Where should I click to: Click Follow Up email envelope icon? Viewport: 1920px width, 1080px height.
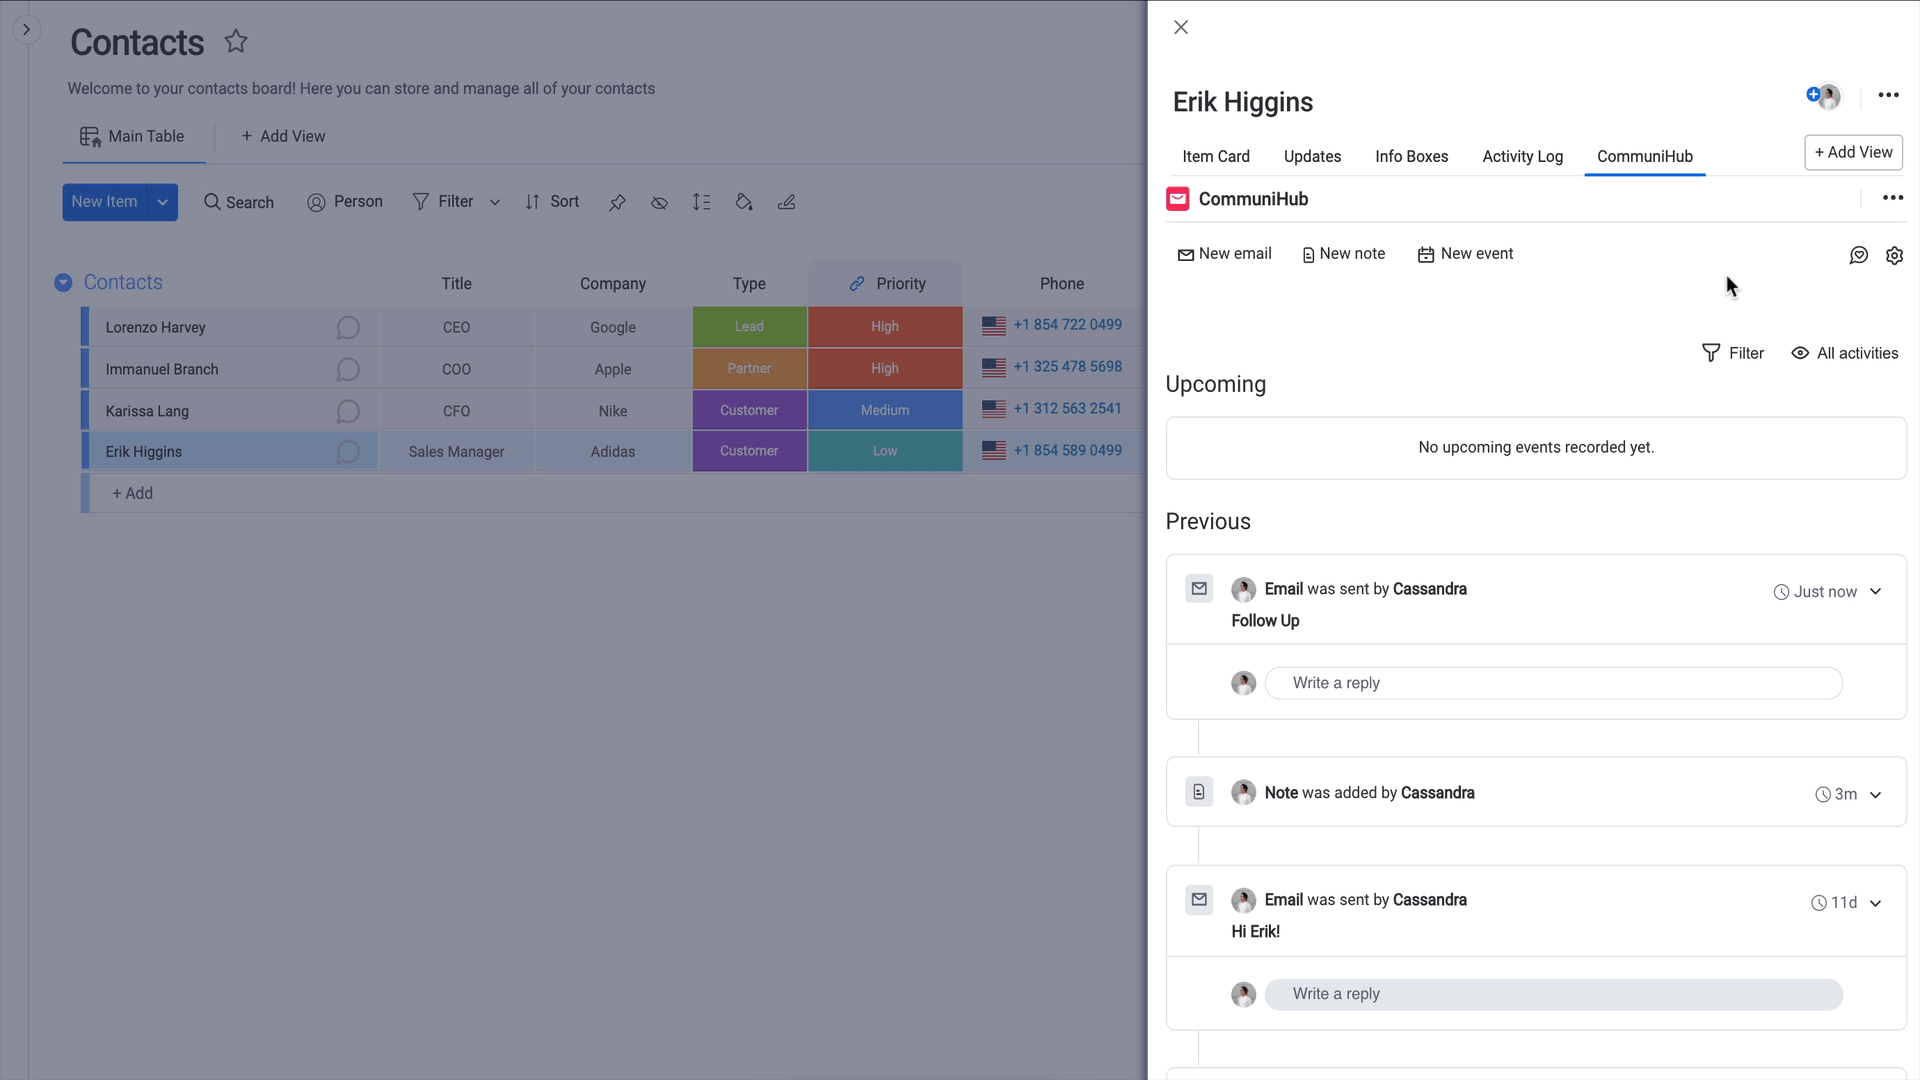1199,589
